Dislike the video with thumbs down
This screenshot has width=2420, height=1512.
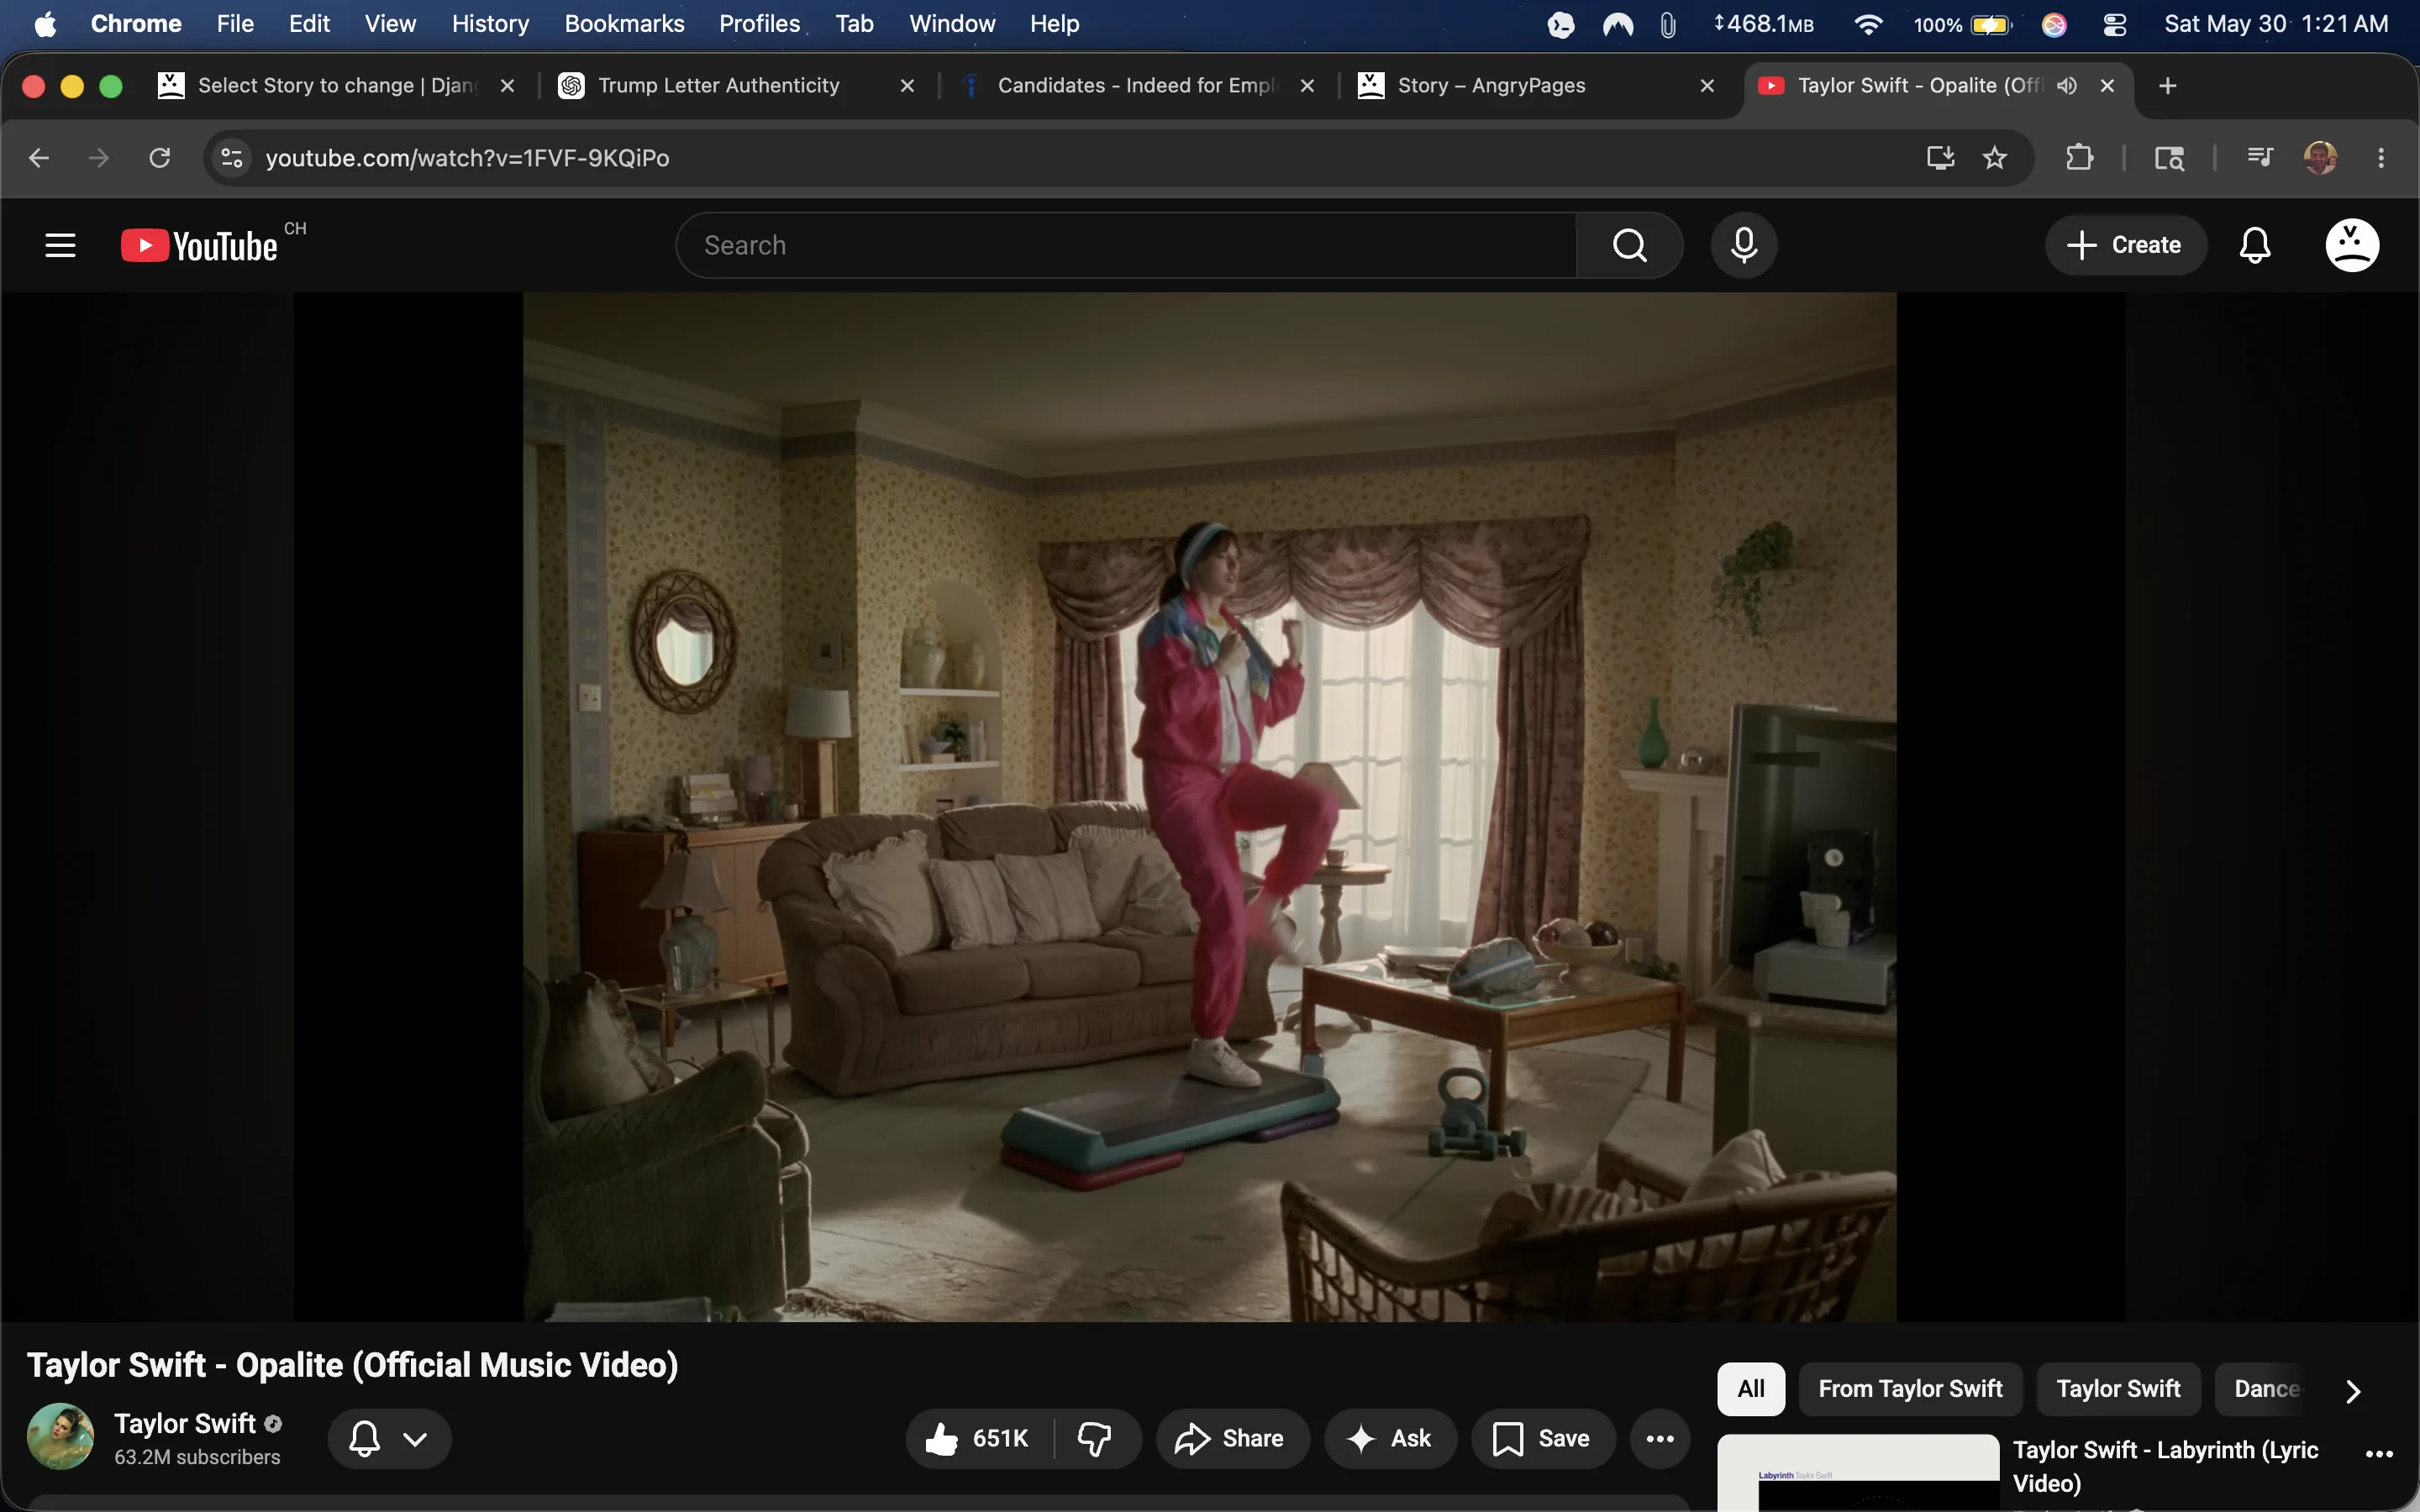coord(1096,1438)
